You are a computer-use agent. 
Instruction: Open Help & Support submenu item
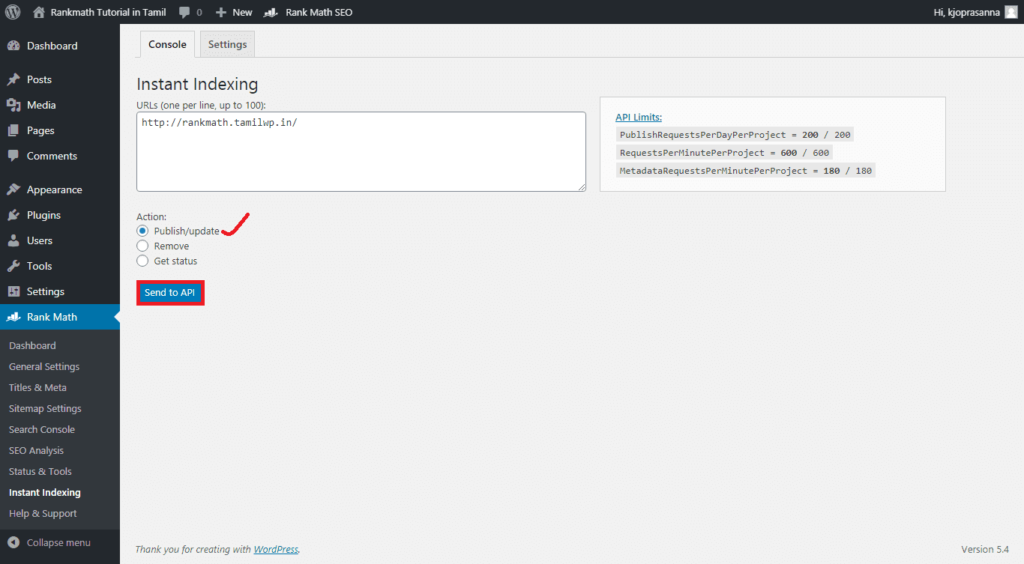[42, 513]
